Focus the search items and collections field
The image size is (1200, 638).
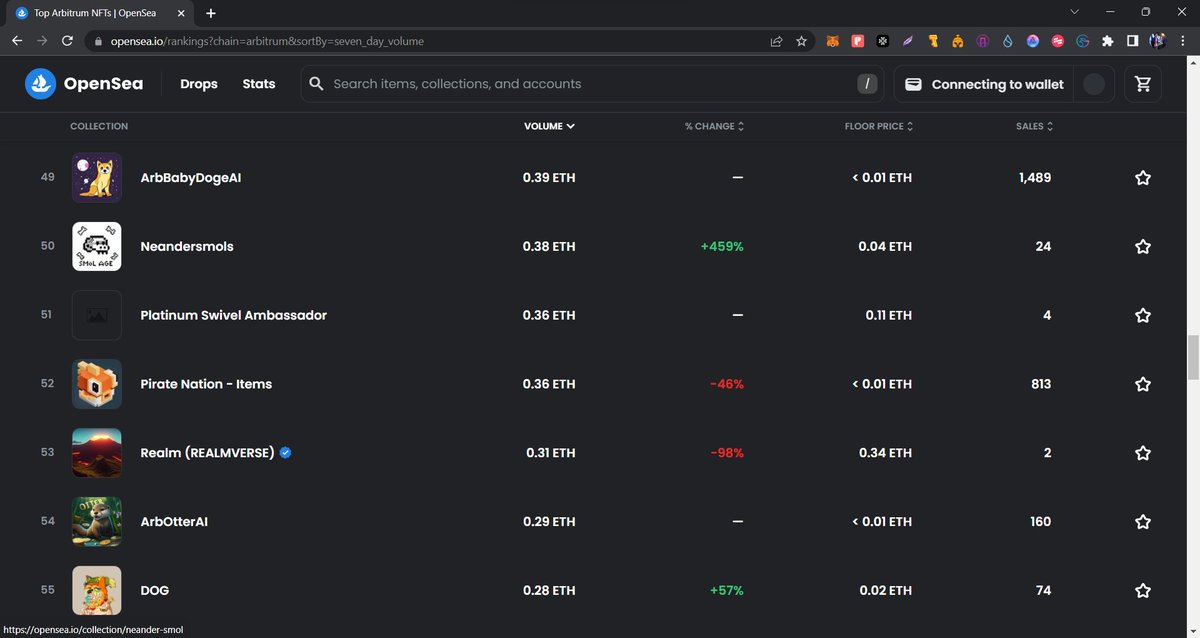(x=590, y=84)
